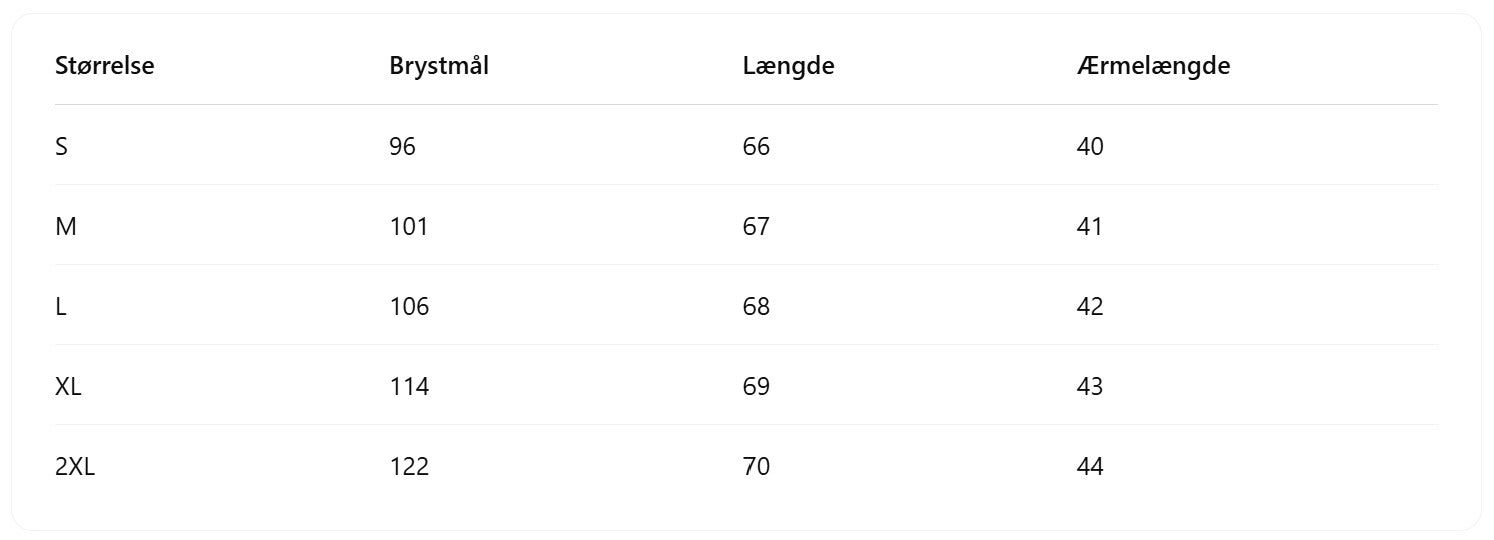Click sleeve length 43 in XL row
This screenshot has height=540, width=1494.
tap(1090, 387)
